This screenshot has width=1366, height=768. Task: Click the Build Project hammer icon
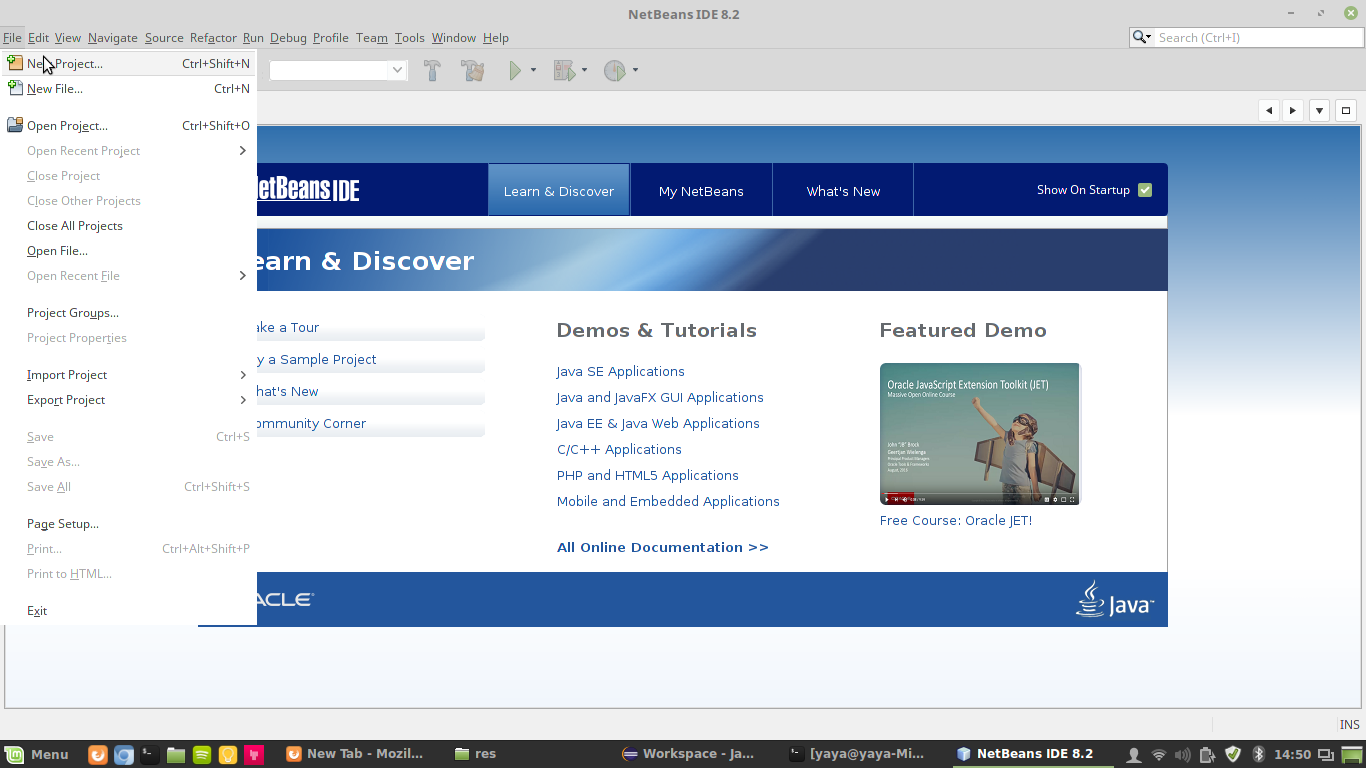coord(432,70)
